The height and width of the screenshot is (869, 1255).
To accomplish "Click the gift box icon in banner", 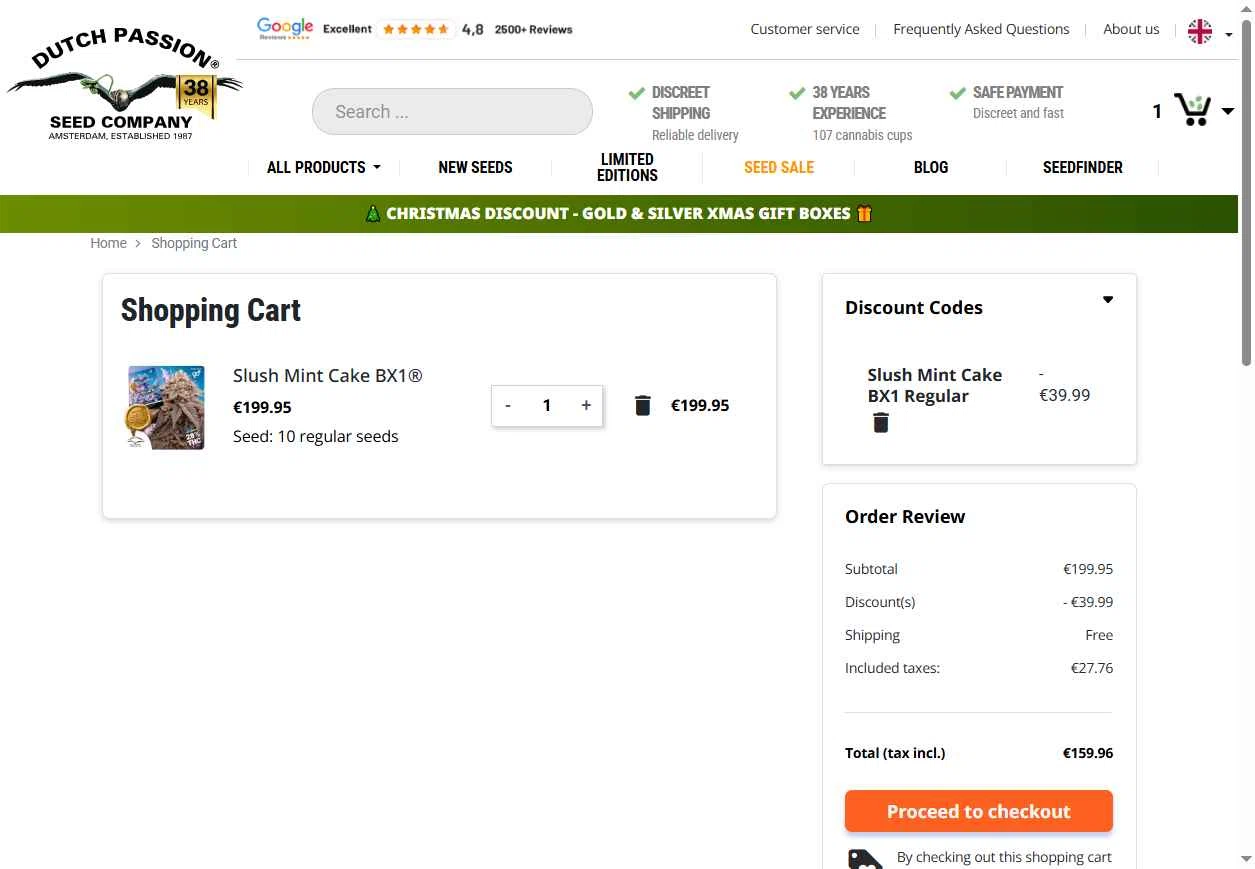I will [864, 213].
